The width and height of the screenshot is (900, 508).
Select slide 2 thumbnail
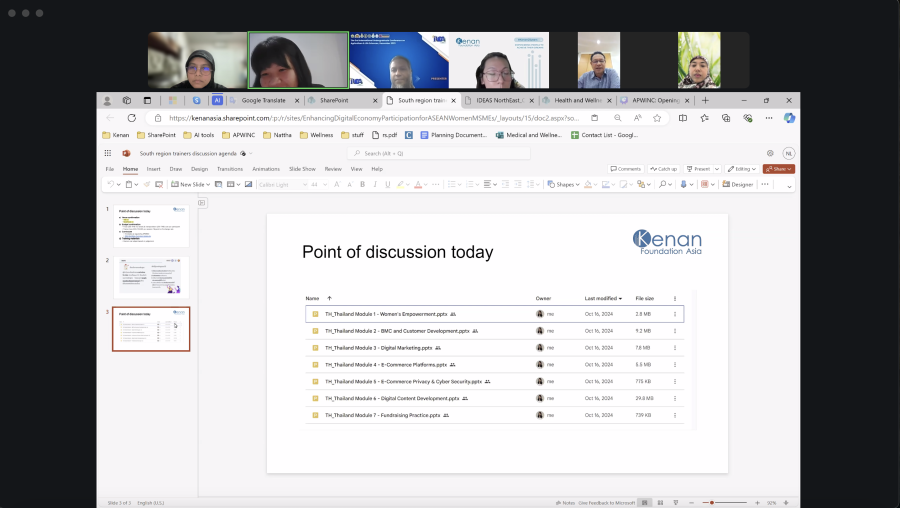[151, 277]
